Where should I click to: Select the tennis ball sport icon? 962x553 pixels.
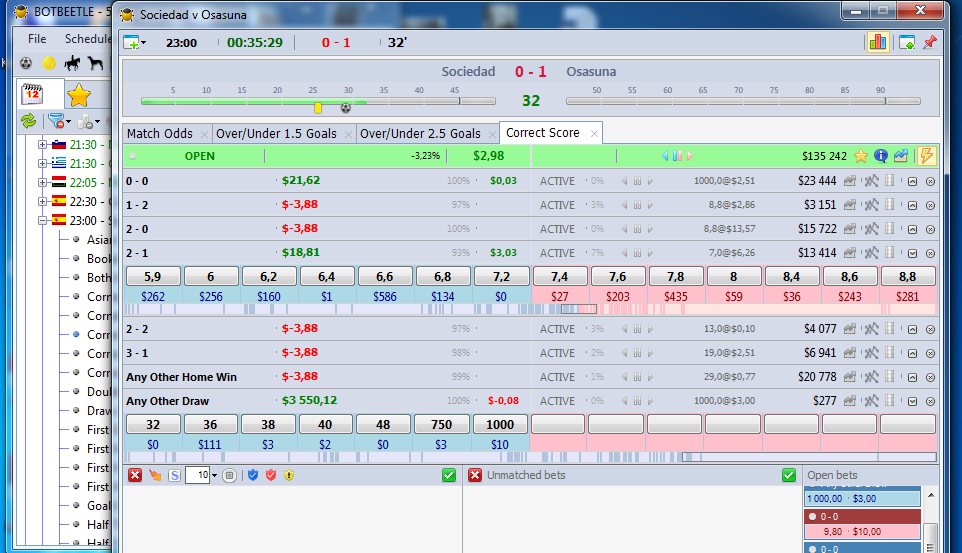click(x=48, y=63)
